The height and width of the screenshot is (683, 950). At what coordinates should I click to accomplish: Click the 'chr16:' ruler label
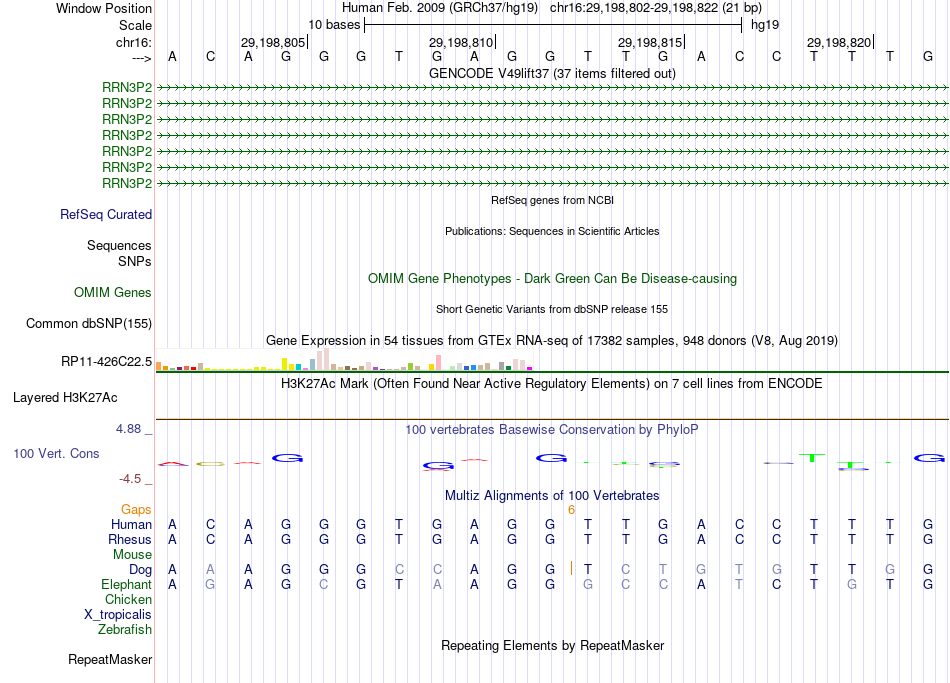click(134, 42)
